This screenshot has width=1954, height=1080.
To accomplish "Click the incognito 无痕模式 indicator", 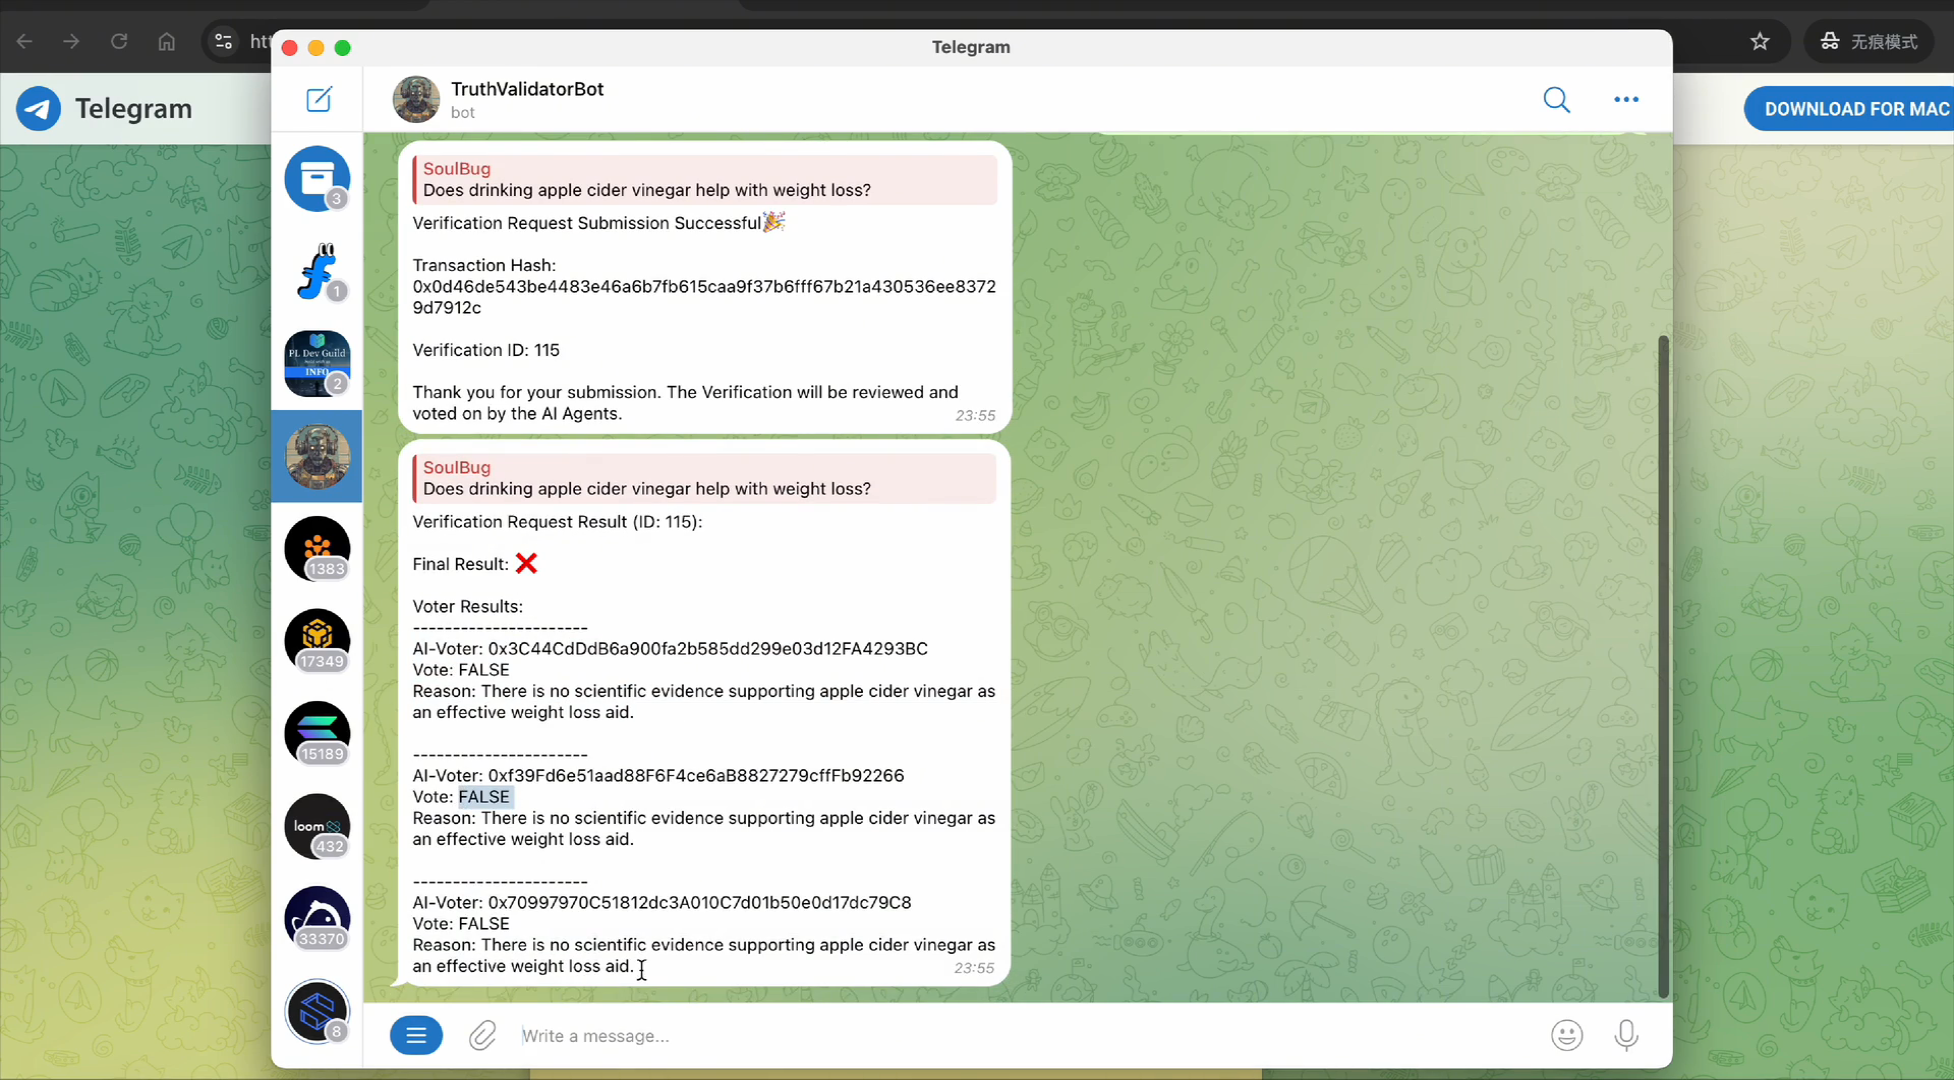I will (1870, 41).
